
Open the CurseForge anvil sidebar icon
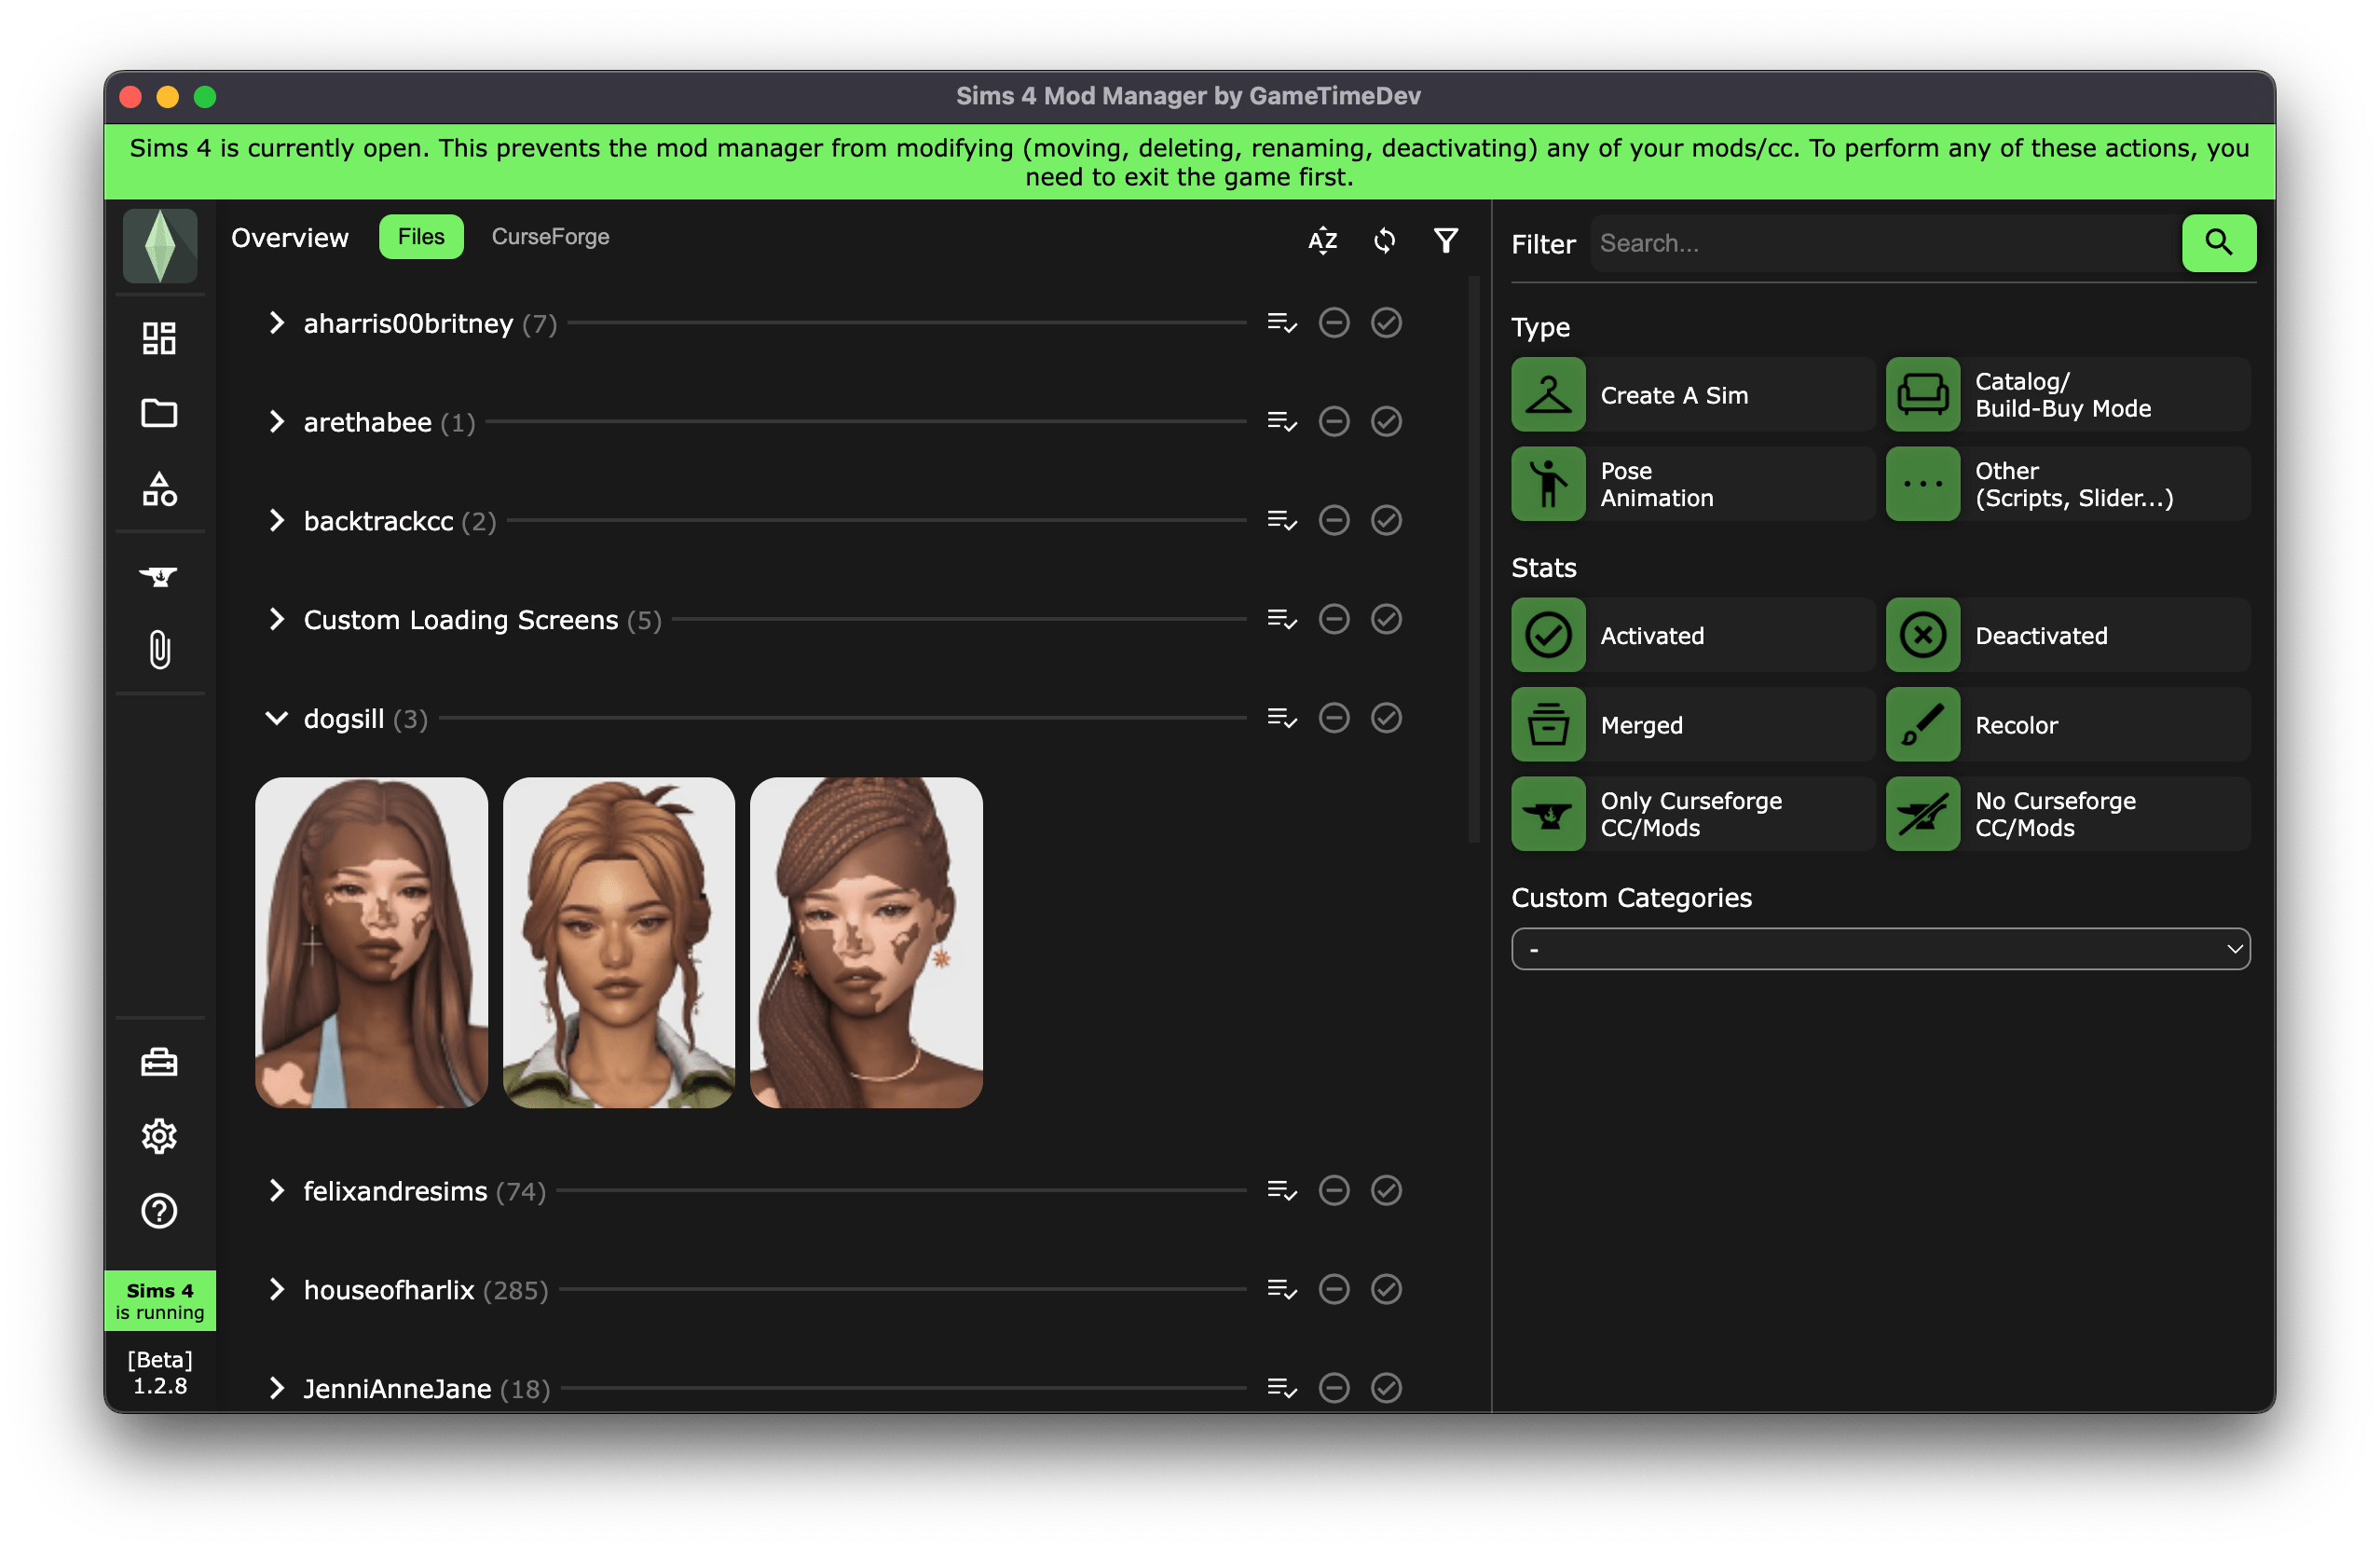click(x=160, y=576)
